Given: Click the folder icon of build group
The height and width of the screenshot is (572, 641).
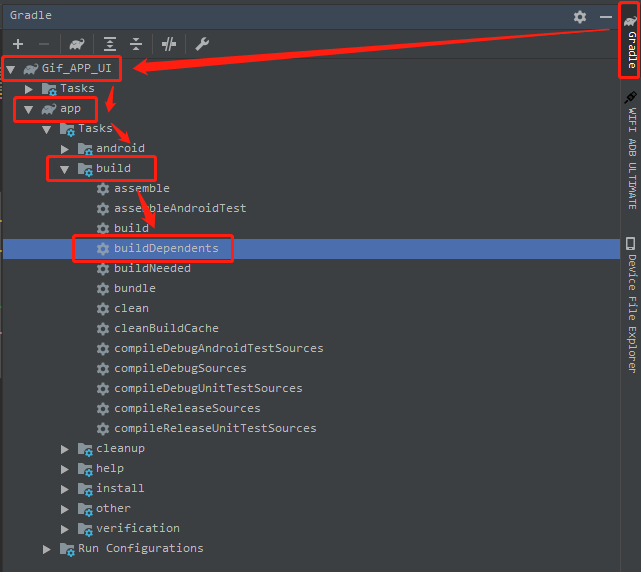Looking at the screenshot, I should click(x=85, y=169).
